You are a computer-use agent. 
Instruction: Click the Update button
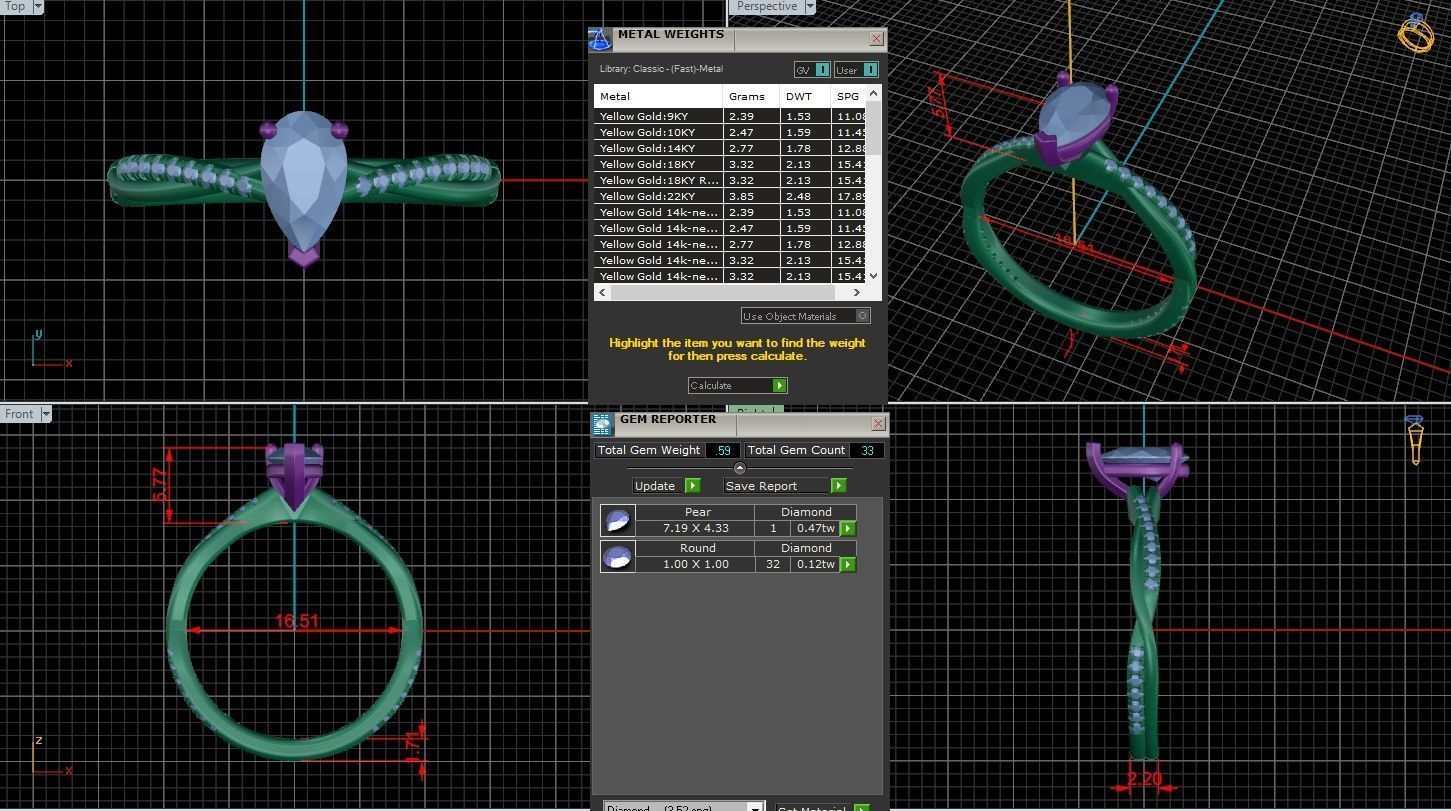(667, 486)
